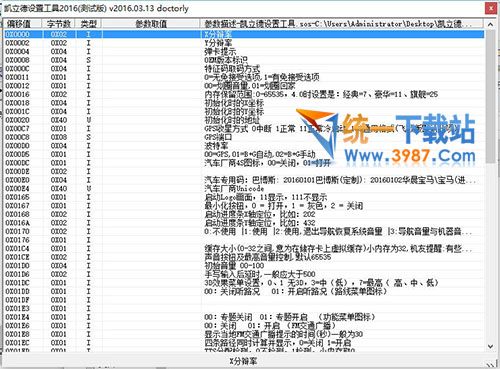500x369 pixels.
Task: Click the scrollbar down arrow
Action: 490,347
